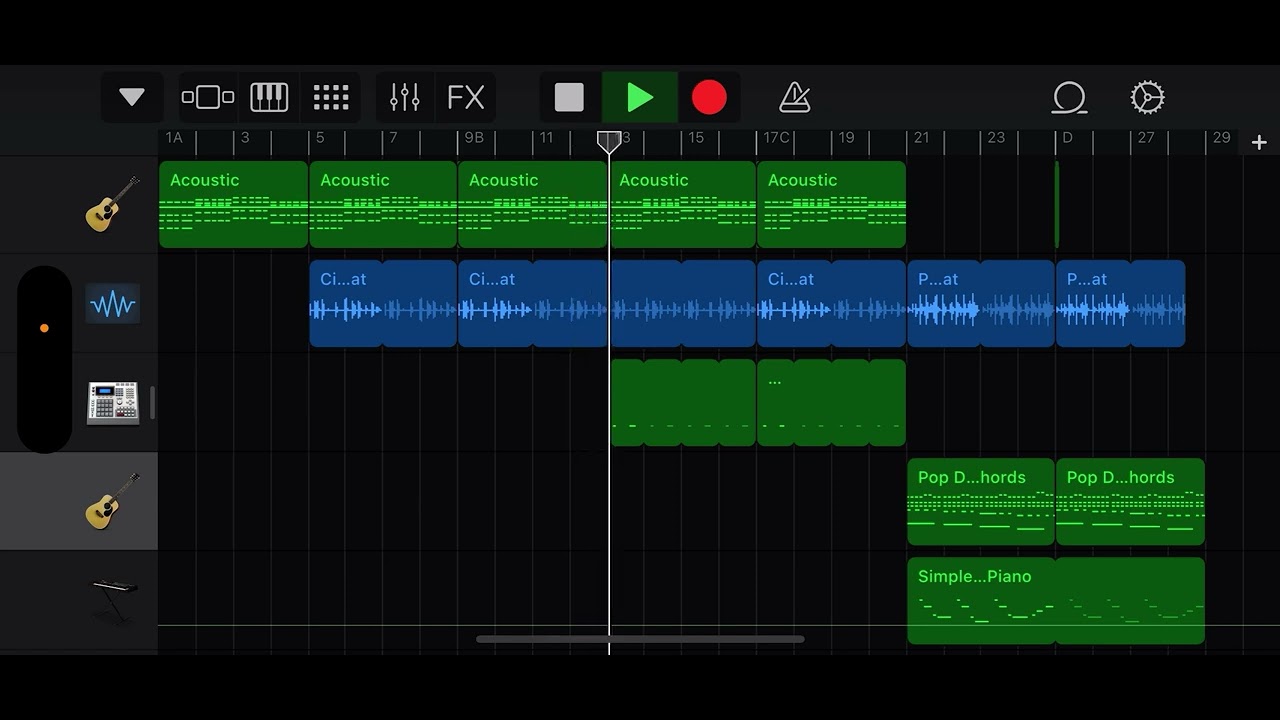Viewport: 1280px width, 720px height.
Task: Select the Ci...at audio region at bar 9B
Action: 532,304
